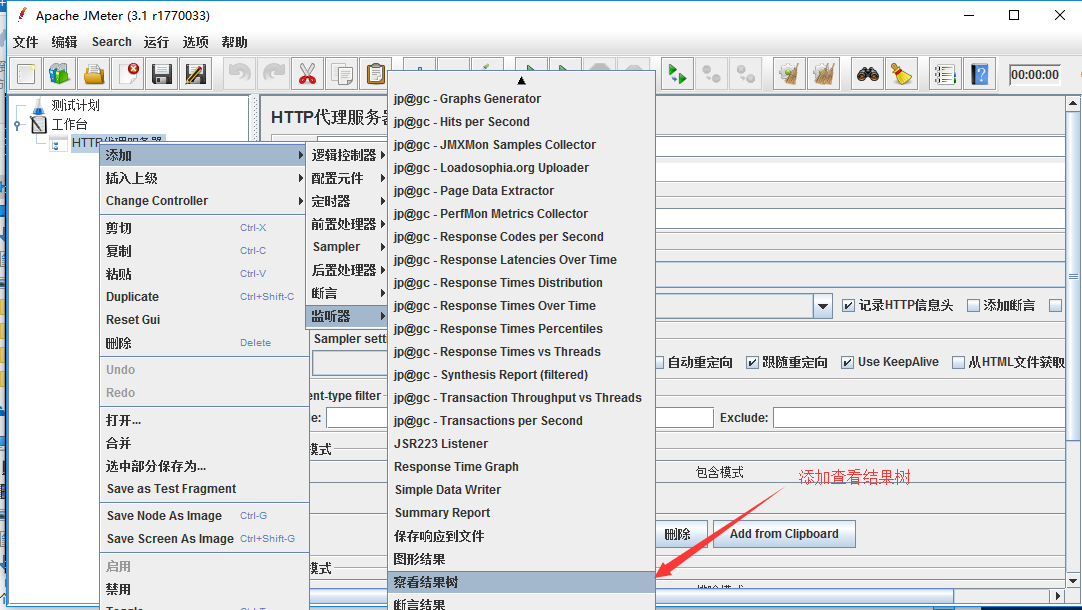1082x610 pixels.
Task: Toggle the 自动重定向 checkbox
Action: pos(660,362)
